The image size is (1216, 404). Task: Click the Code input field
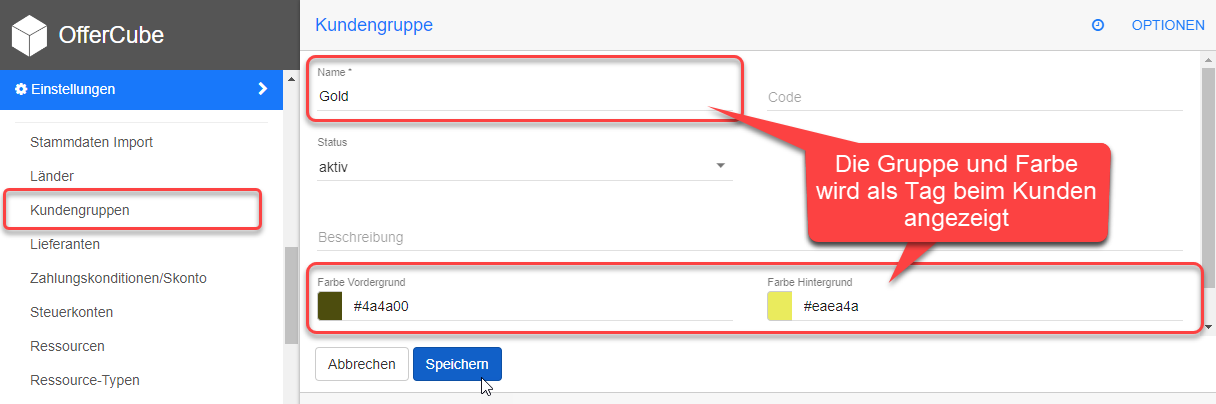pyautogui.click(x=975, y=97)
